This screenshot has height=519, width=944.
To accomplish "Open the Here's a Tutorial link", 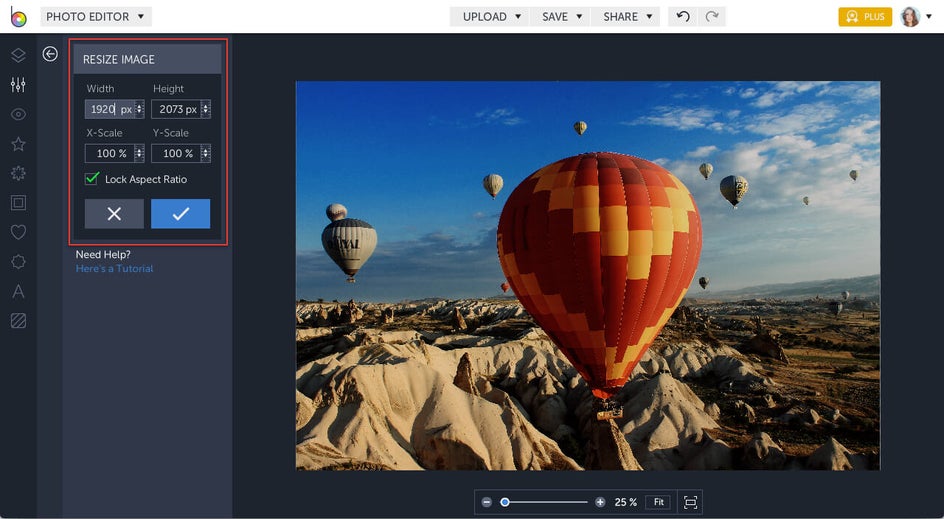I will point(115,269).
